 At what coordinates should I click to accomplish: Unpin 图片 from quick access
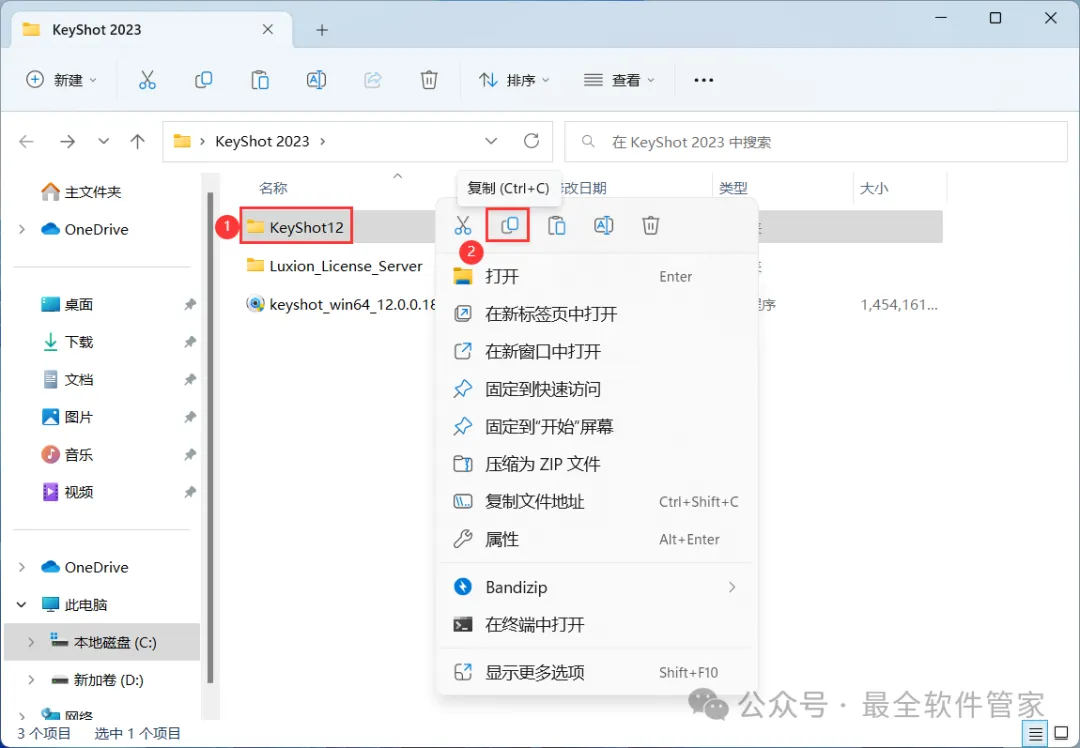tap(190, 417)
